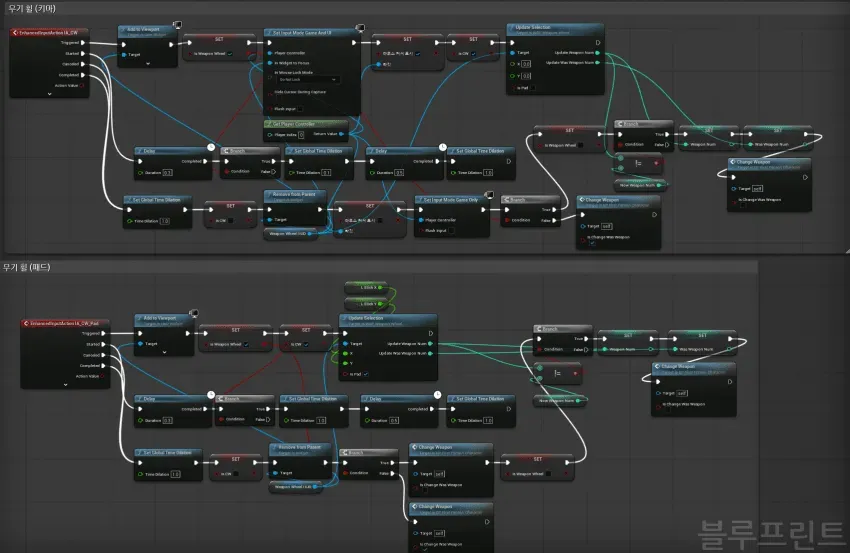
Task: Select the not-equal (!=) node in 패드 group
Action: click(557, 373)
